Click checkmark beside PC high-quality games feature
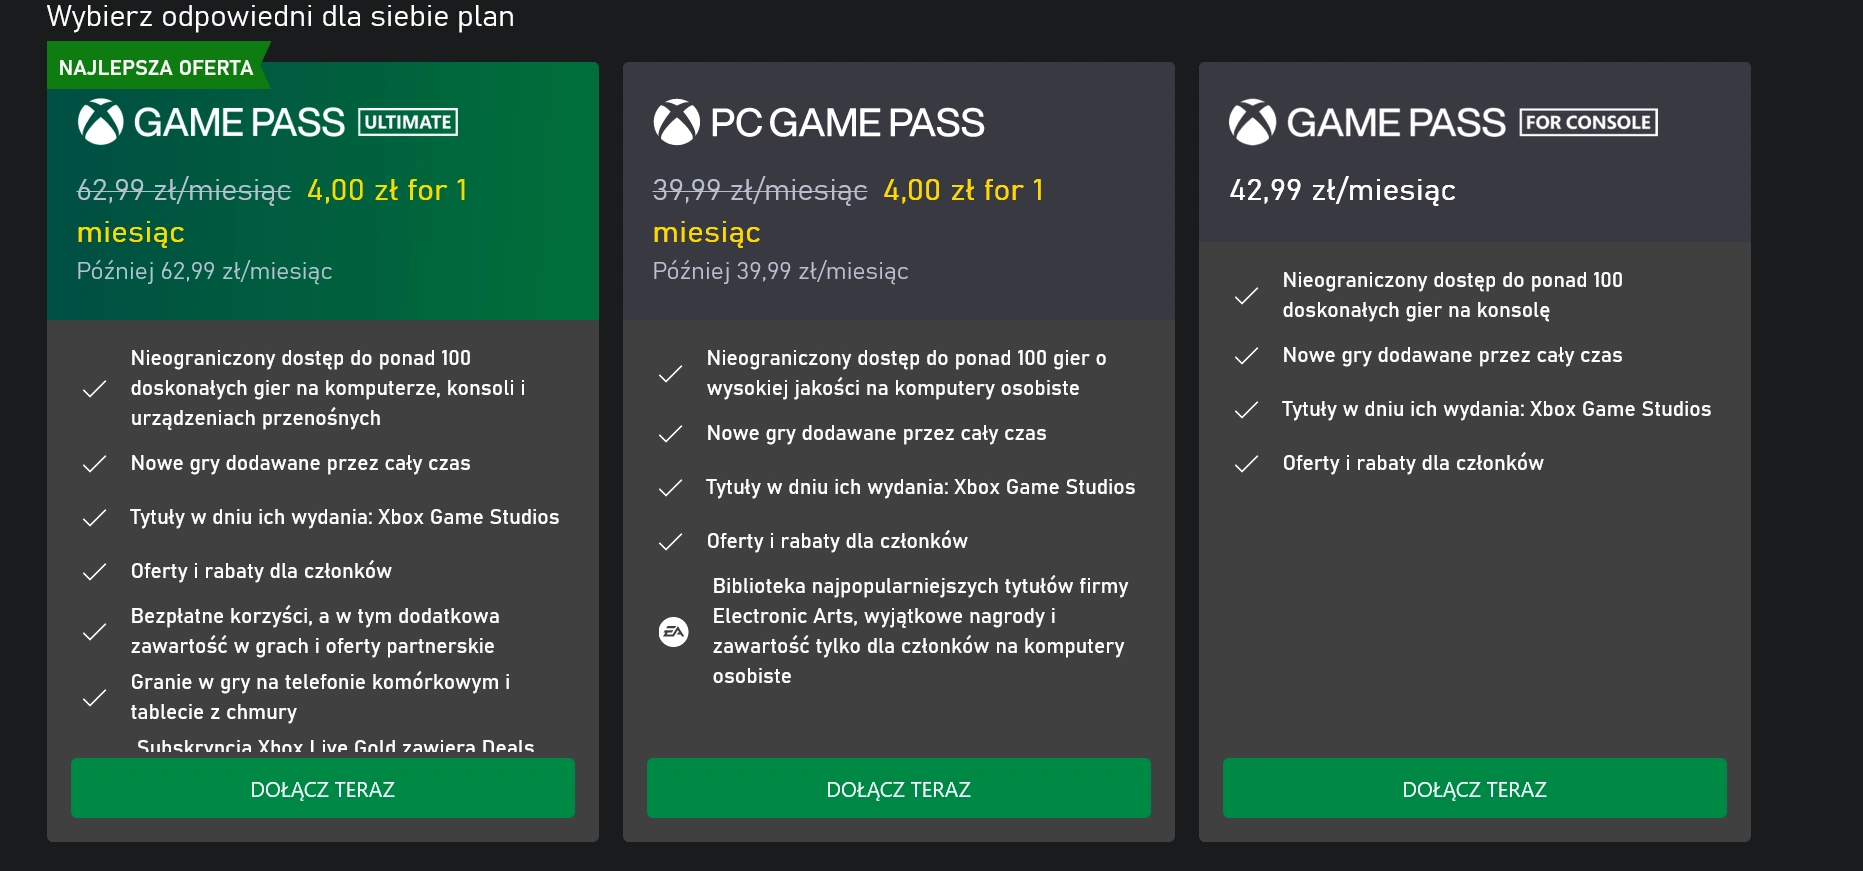This screenshot has height=871, width=1863. 670,373
